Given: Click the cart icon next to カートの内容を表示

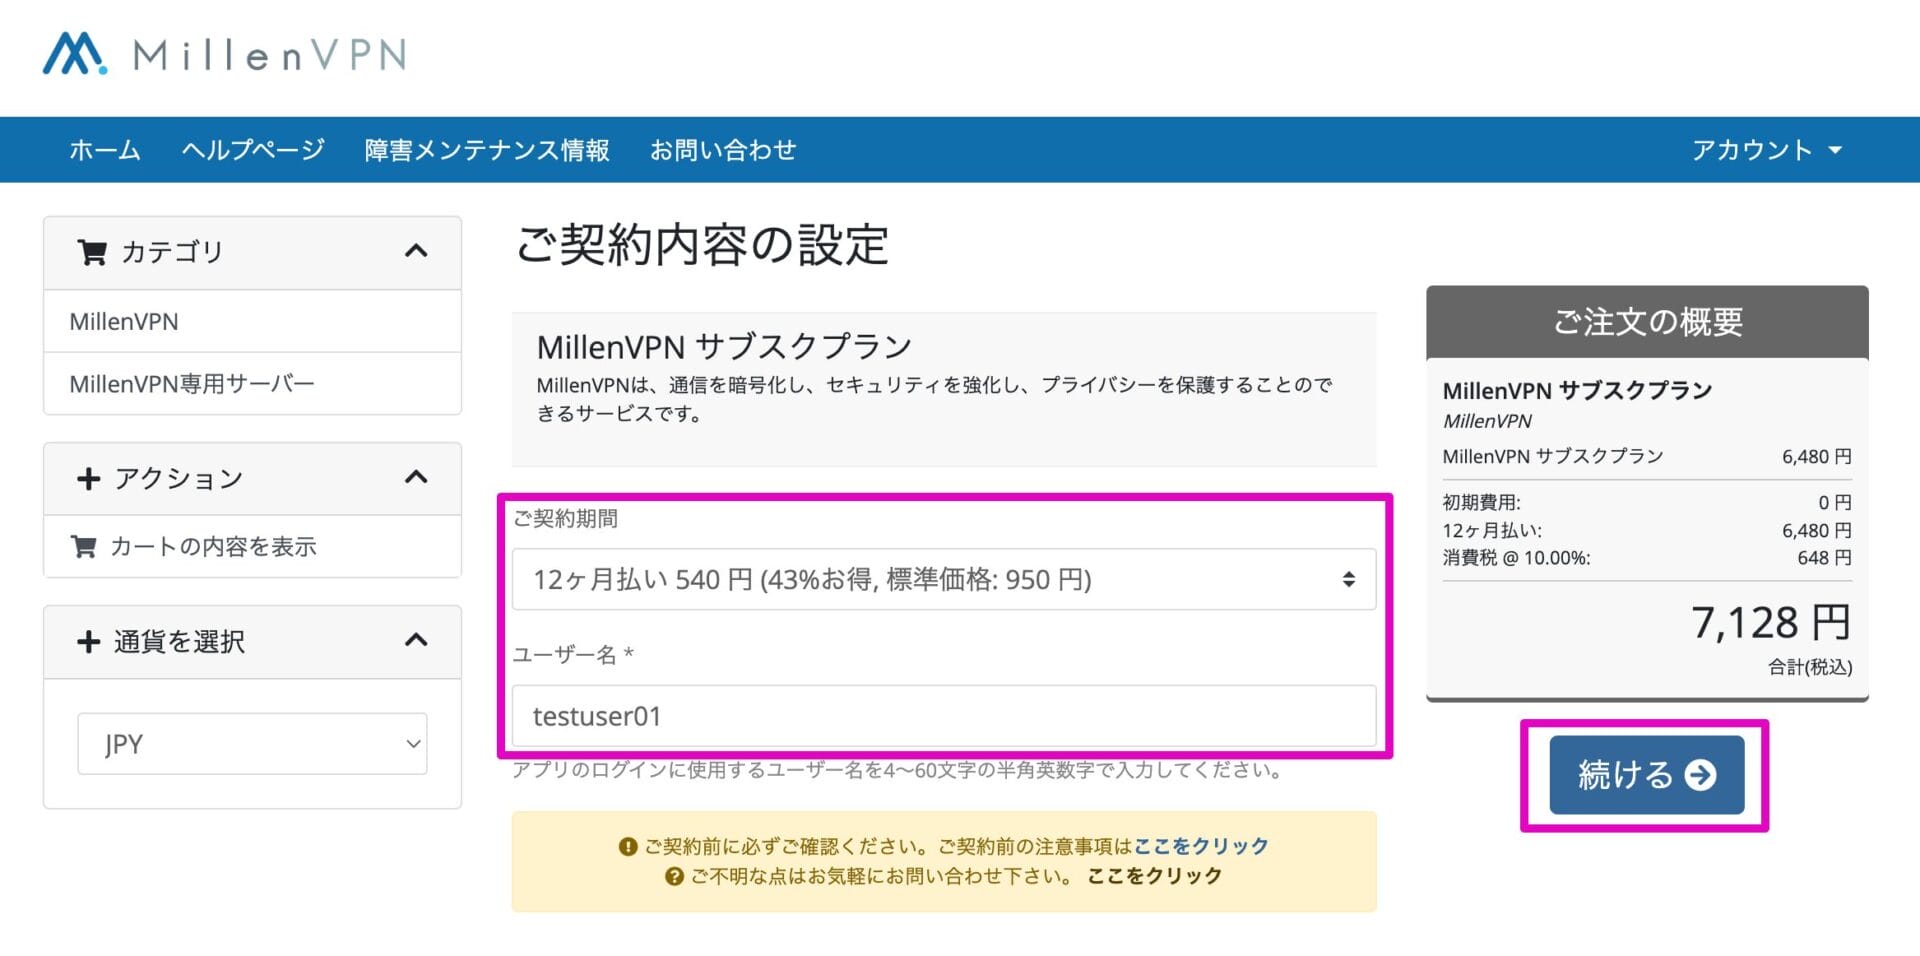Looking at the screenshot, I should (x=84, y=546).
